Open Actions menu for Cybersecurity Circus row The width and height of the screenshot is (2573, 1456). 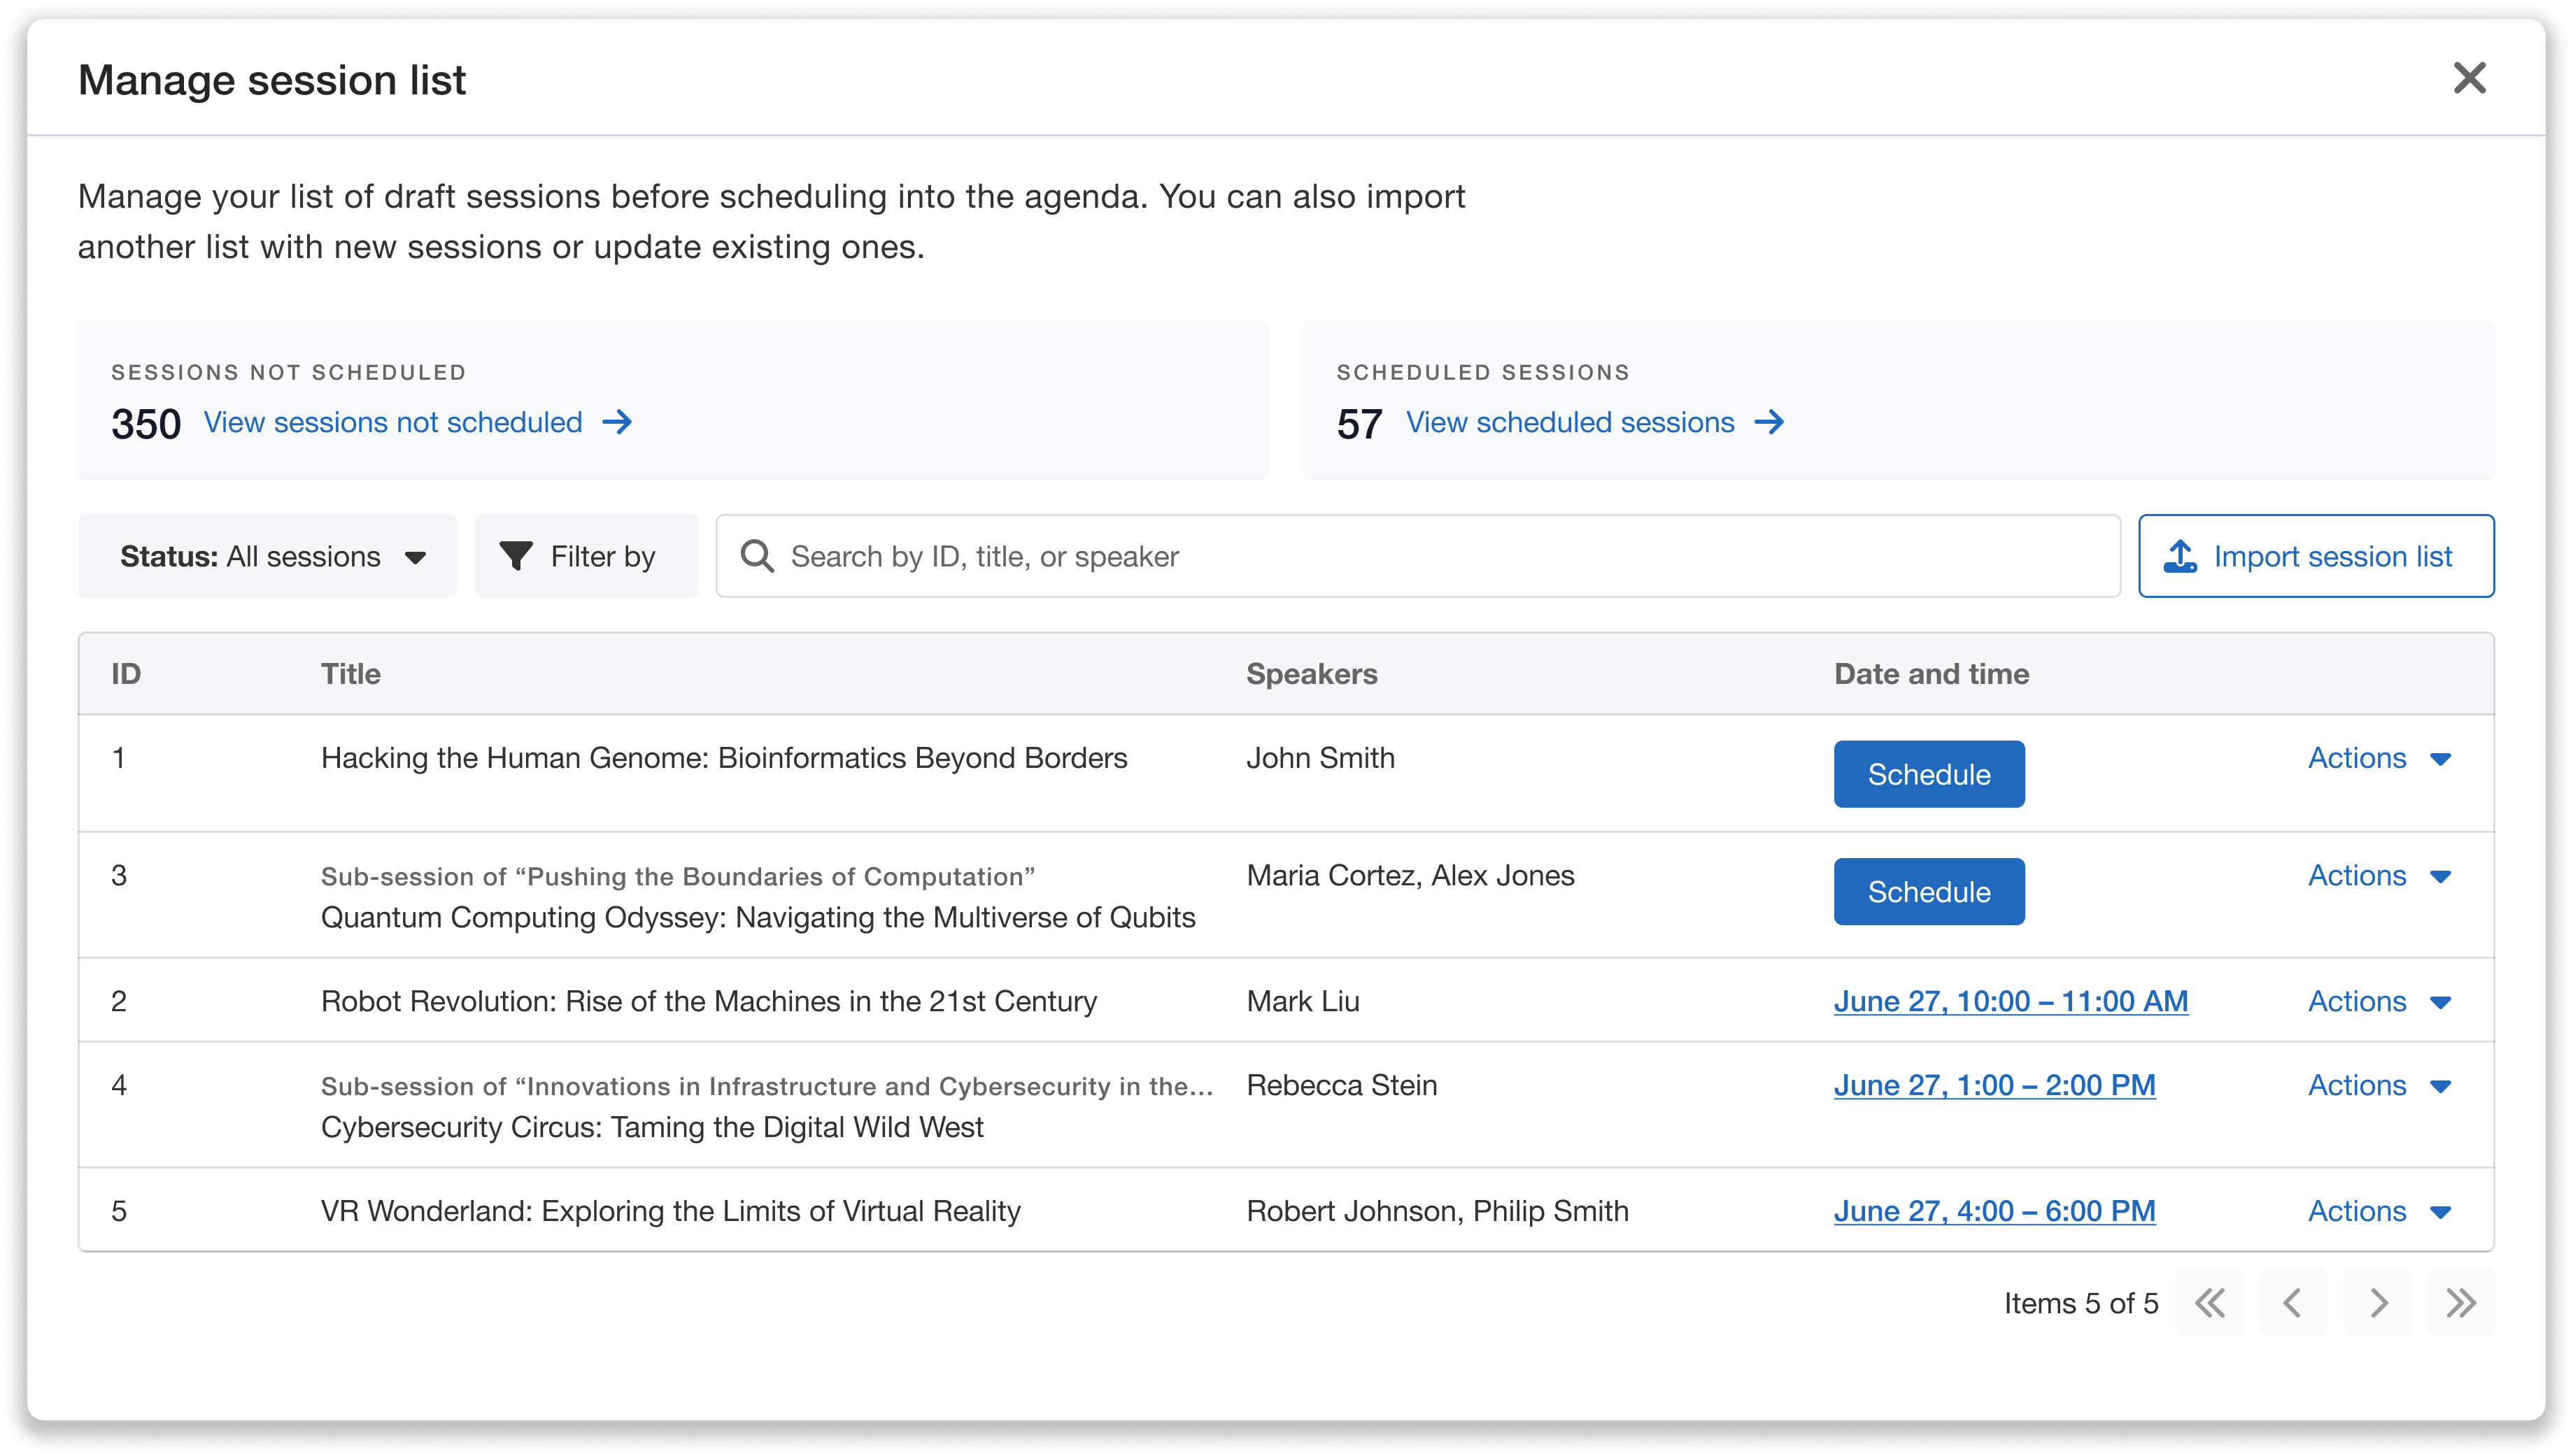(2379, 1085)
